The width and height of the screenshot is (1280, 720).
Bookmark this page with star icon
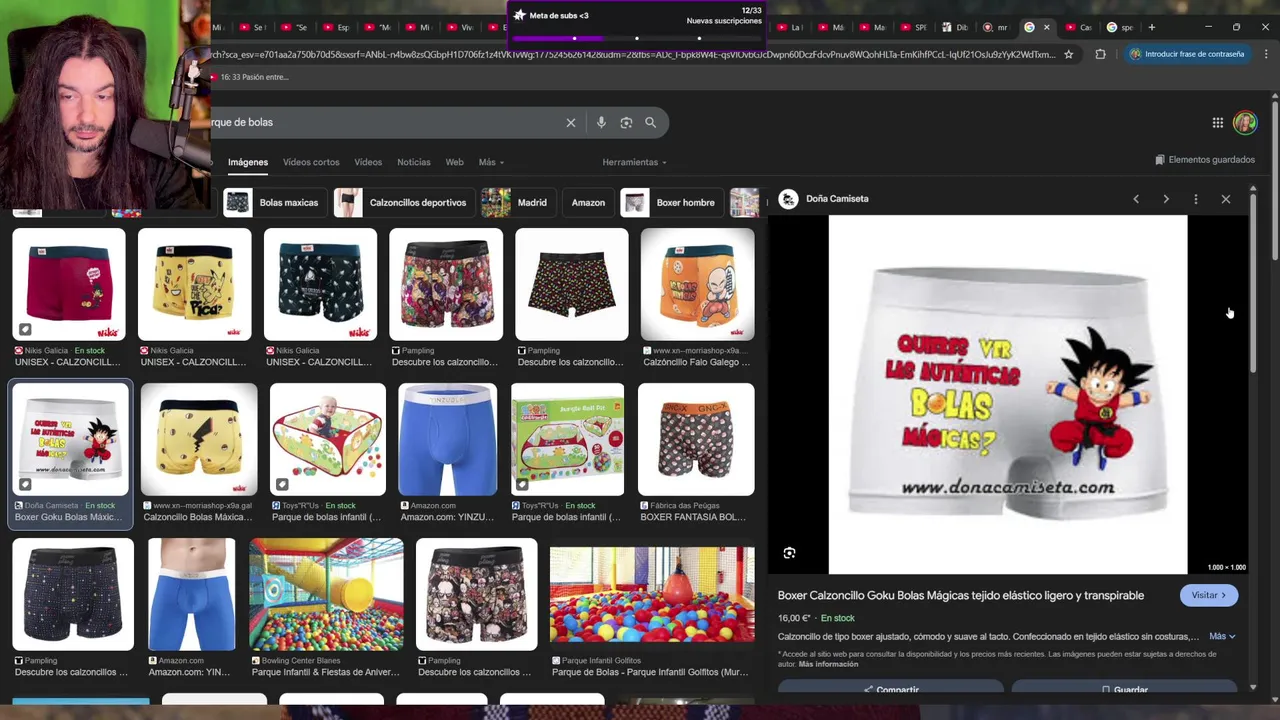[x=1068, y=54]
